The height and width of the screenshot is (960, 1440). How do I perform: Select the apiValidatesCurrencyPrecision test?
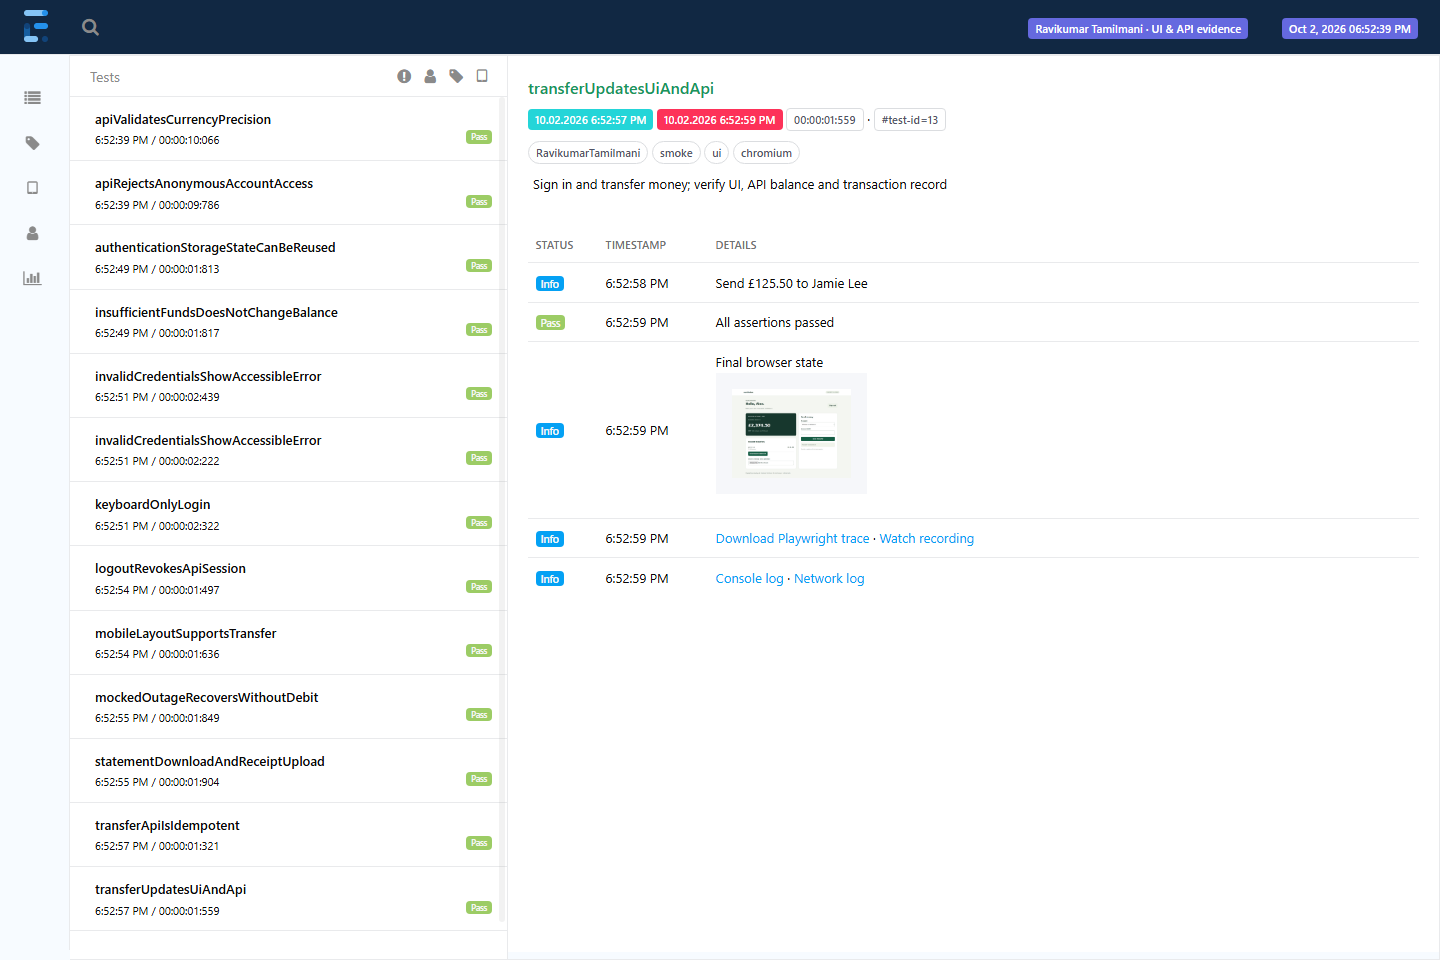pyautogui.click(x=288, y=129)
